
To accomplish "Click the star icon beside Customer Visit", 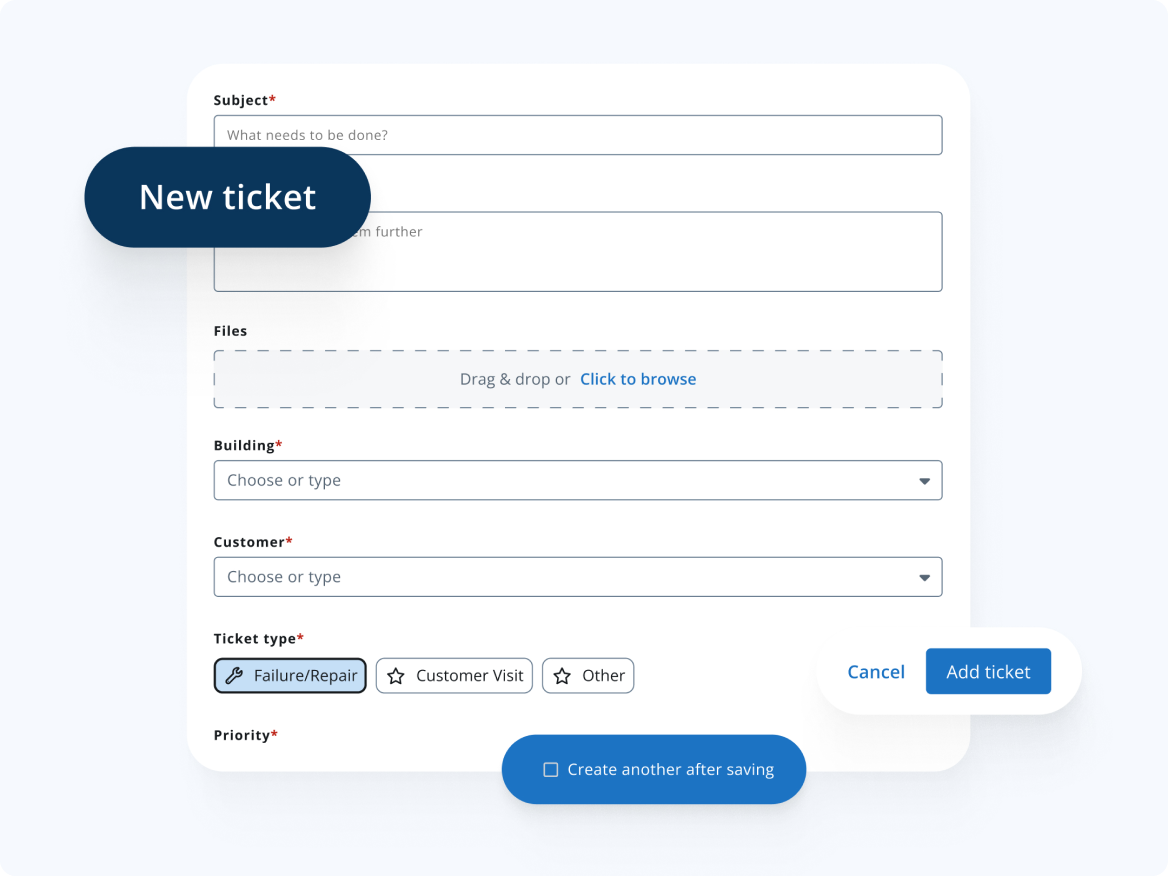I will [396, 676].
